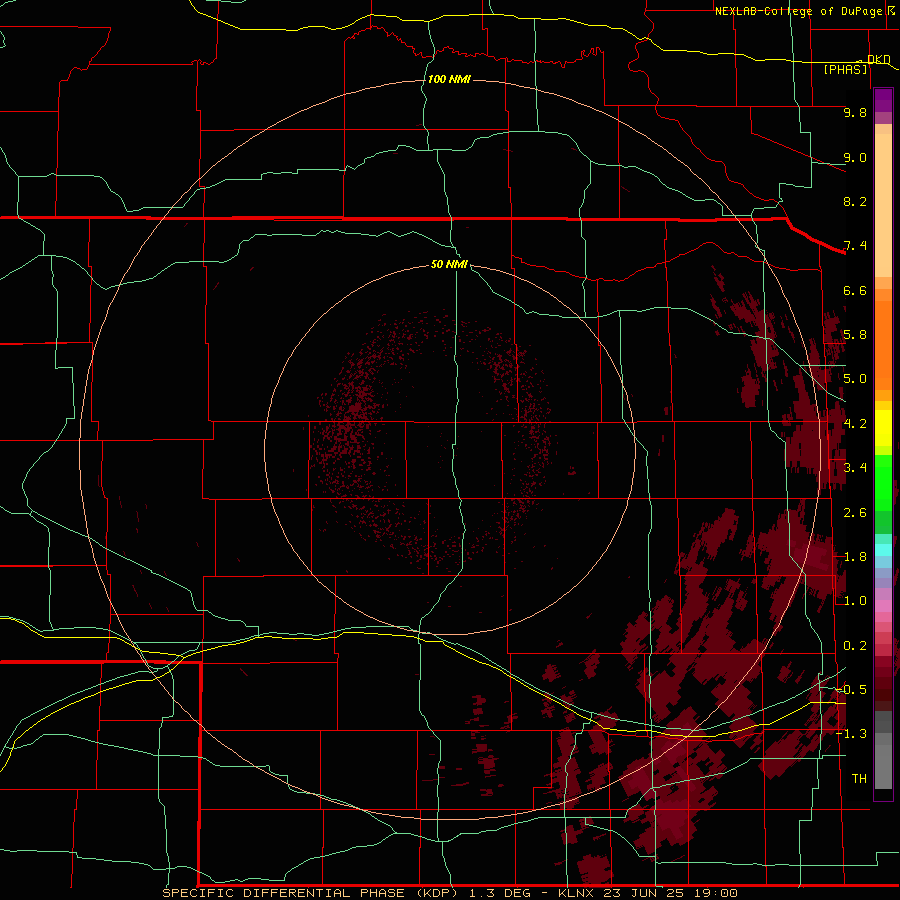Click the -0.5 legend value
900x900 pixels.
(851, 690)
